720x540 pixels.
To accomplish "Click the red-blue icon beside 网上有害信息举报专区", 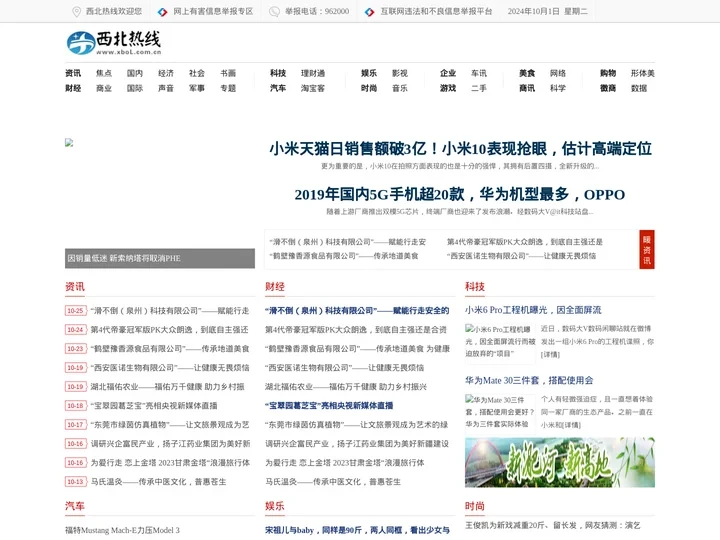I will click(x=163, y=12).
